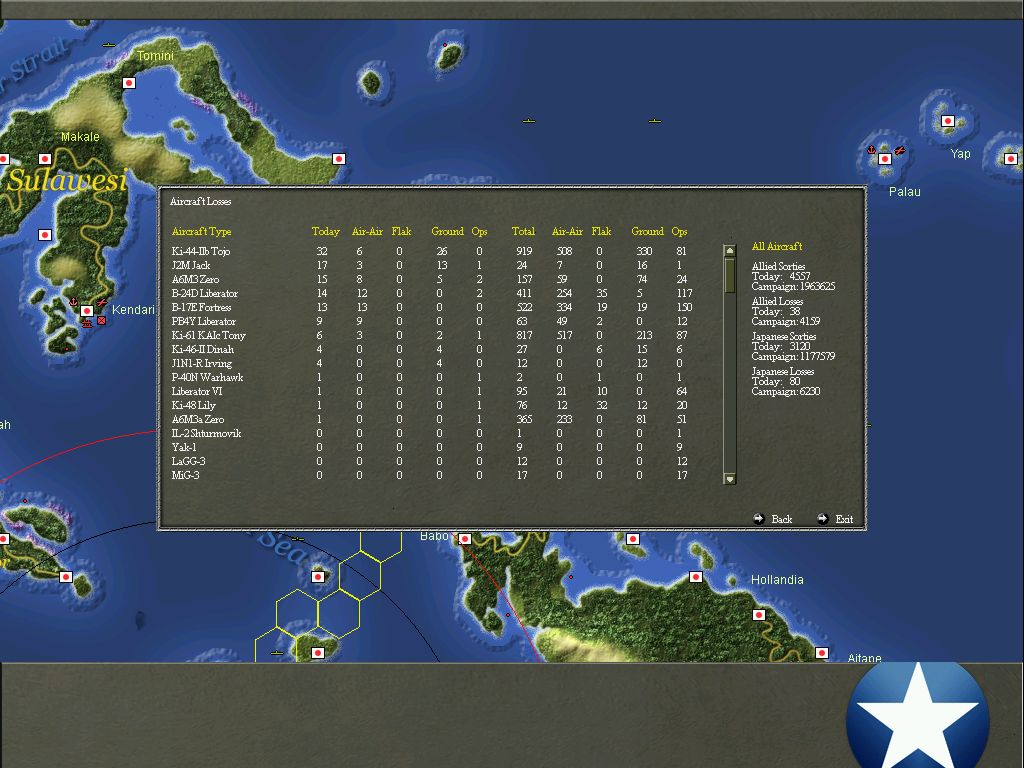Click the Japanese Sorties label
Viewport: 1024px width, 768px height.
784,336
